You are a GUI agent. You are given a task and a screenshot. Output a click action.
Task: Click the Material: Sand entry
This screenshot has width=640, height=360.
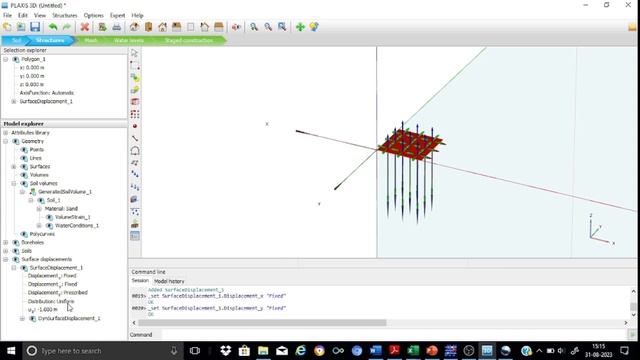pyautogui.click(x=61, y=209)
